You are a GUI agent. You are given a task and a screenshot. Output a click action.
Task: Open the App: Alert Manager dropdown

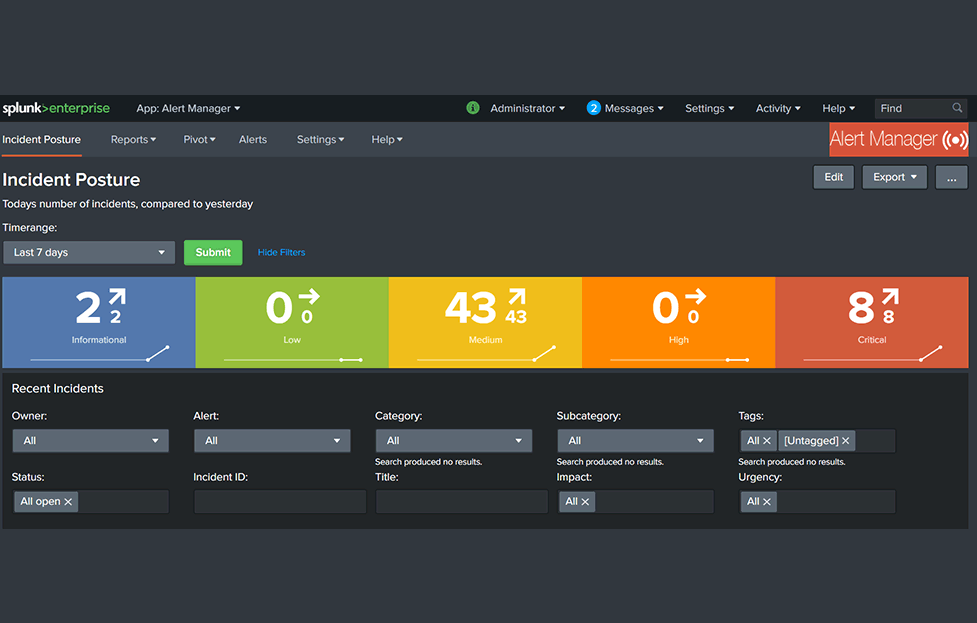point(188,108)
